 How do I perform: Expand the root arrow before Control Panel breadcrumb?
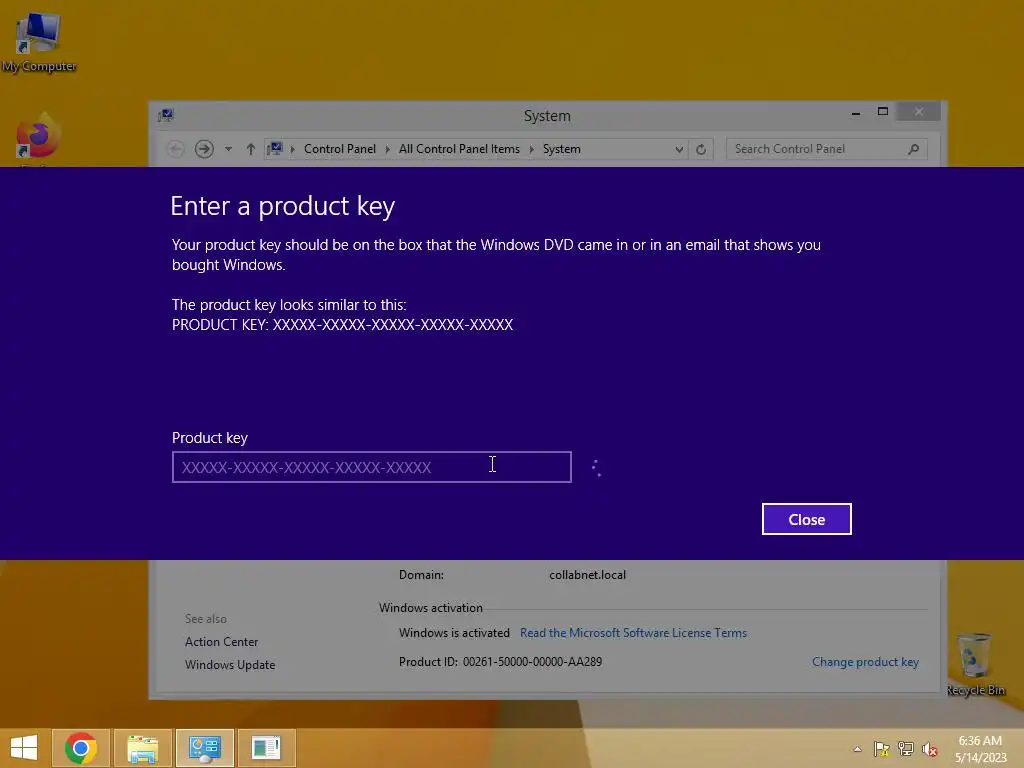point(293,150)
